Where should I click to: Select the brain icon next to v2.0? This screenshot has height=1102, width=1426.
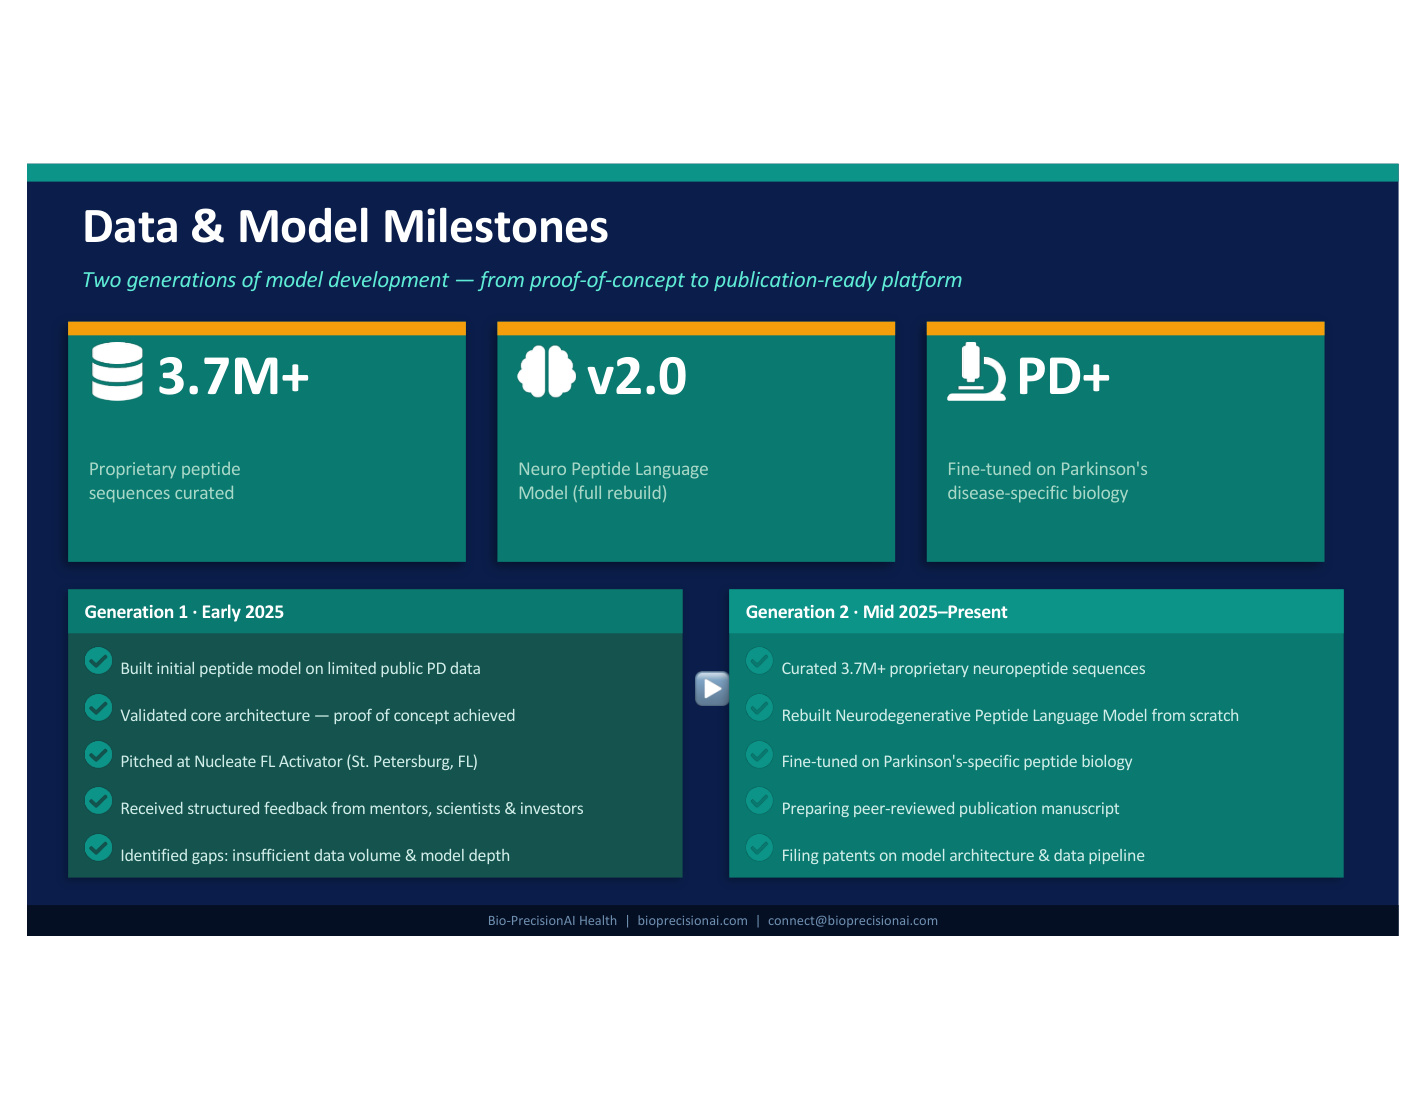click(x=546, y=374)
